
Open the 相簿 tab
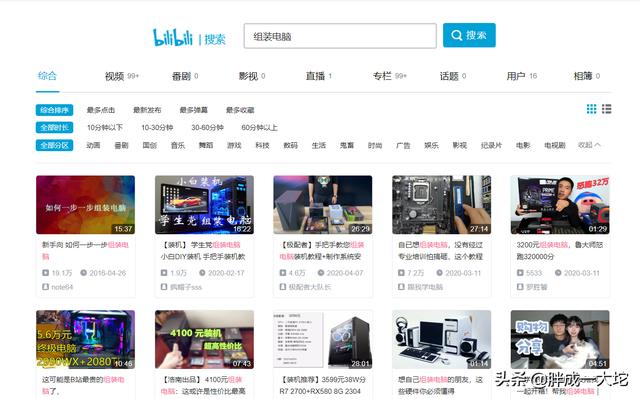[x=587, y=76]
